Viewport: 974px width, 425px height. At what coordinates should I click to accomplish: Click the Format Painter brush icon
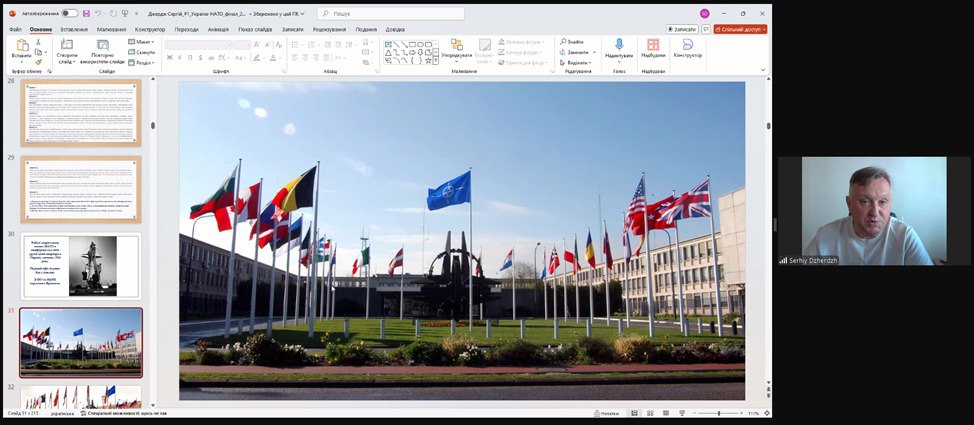tap(39, 62)
